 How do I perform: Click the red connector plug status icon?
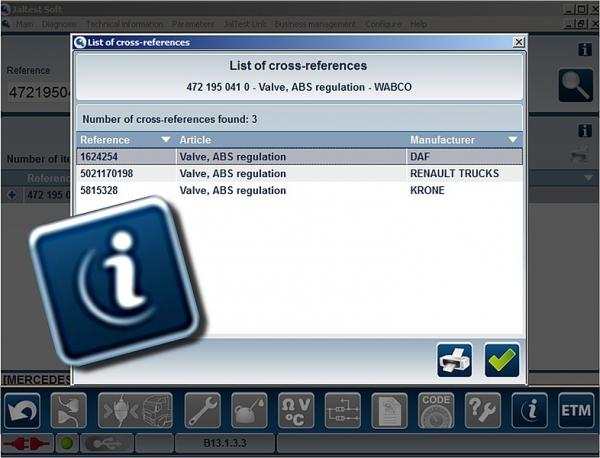click(x=27, y=443)
